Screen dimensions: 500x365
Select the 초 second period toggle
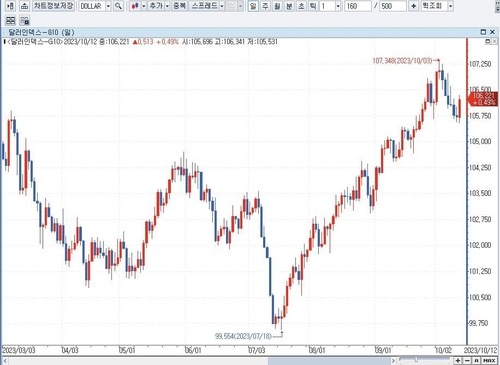(x=301, y=6)
